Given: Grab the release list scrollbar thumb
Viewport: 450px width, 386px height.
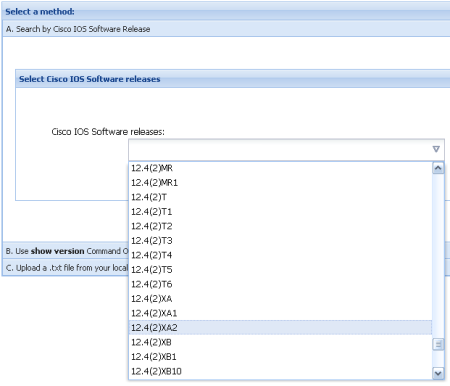Looking at the screenshot, I should pyautogui.click(x=438, y=344).
